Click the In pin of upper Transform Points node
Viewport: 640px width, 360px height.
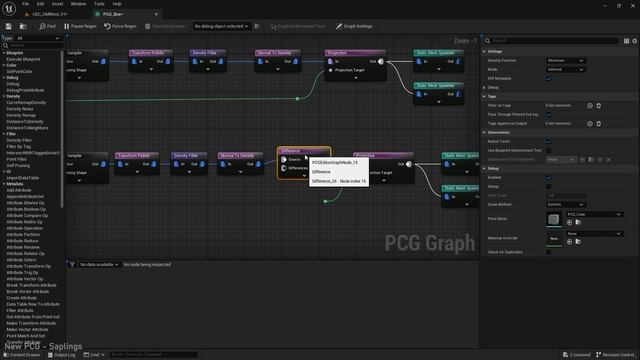[x=134, y=61]
